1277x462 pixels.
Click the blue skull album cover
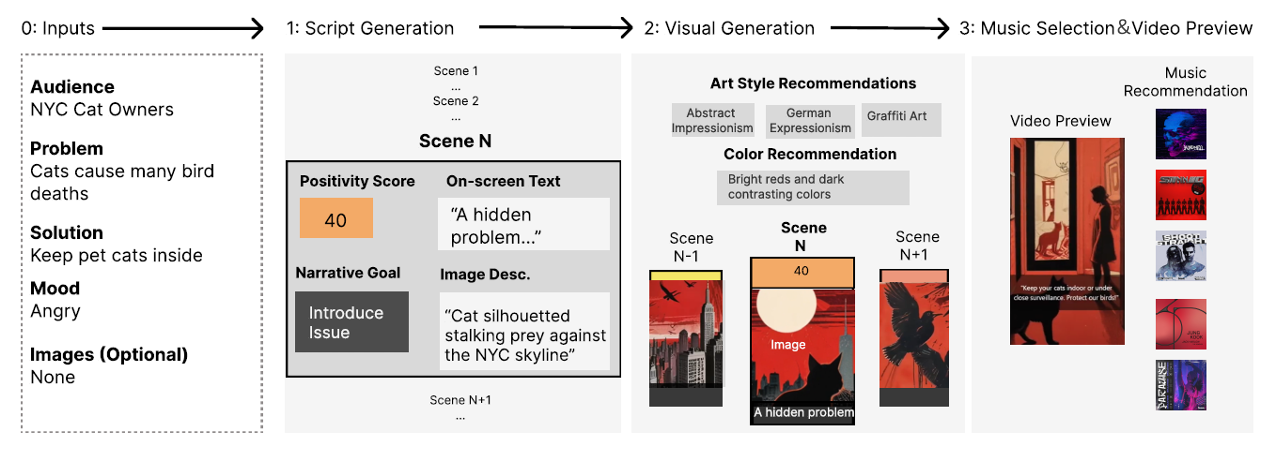point(1180,134)
